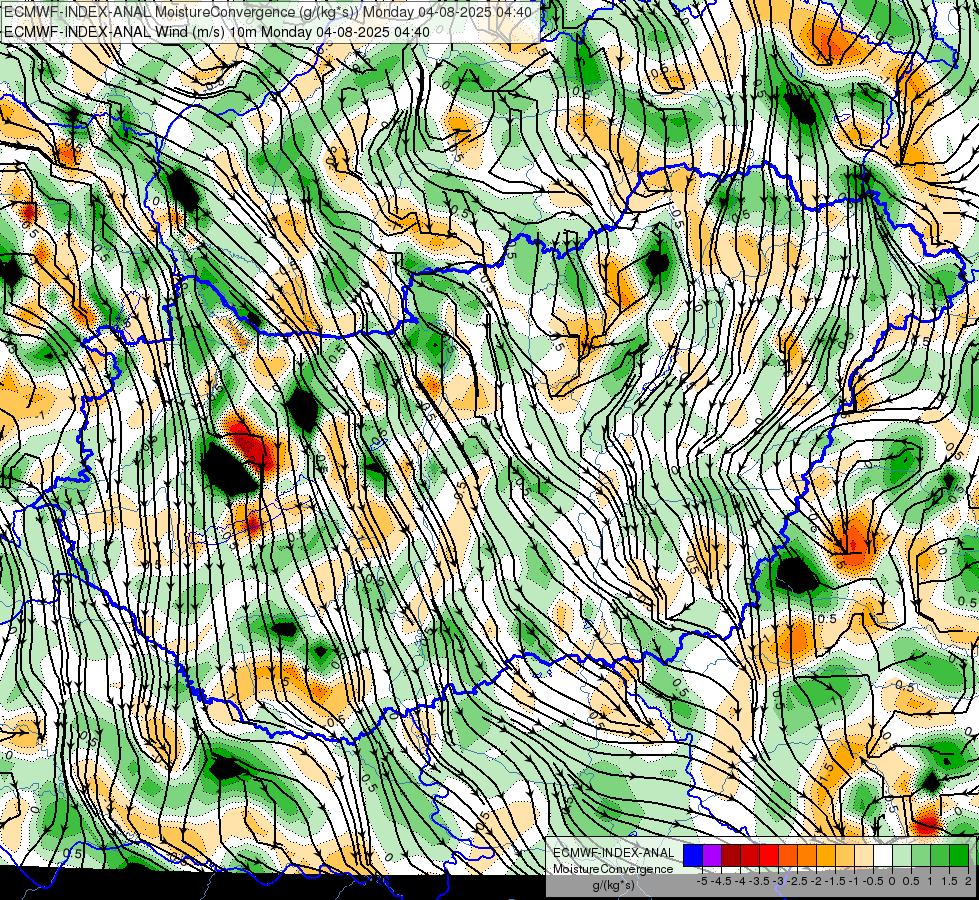Click the legend tick label -2.5
This screenshot has width=979, height=900.
(x=797, y=881)
